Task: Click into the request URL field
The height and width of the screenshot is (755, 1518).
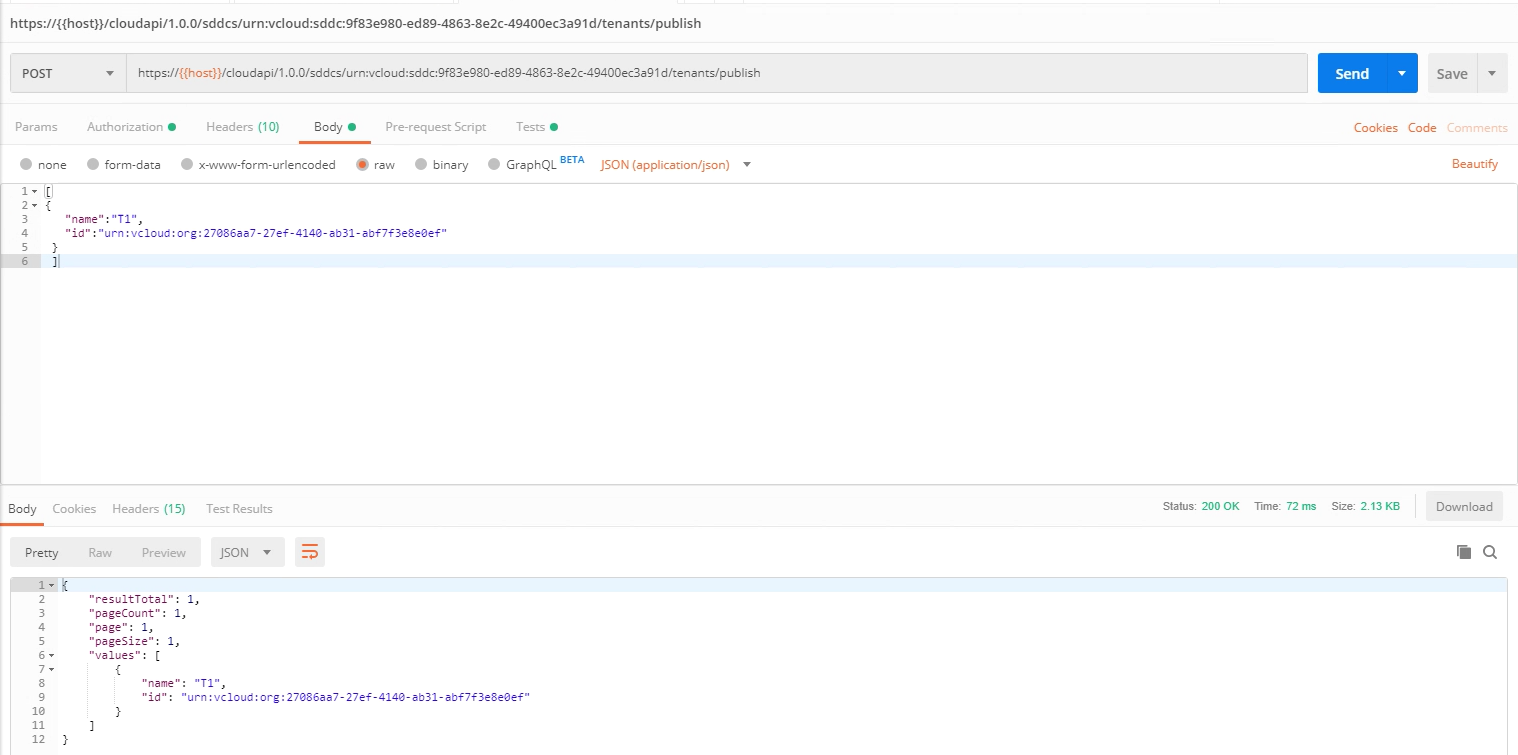Action: coord(716,73)
